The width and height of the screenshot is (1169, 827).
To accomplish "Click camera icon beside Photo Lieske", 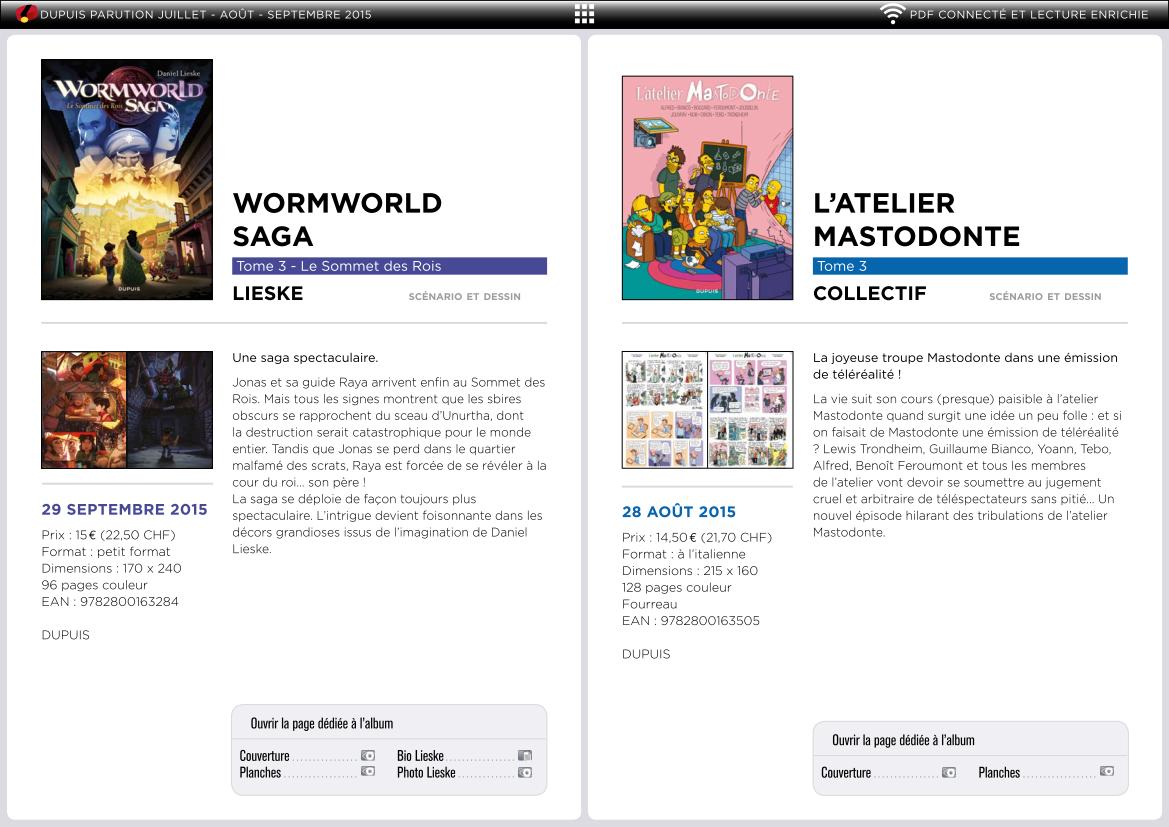I will [x=525, y=772].
